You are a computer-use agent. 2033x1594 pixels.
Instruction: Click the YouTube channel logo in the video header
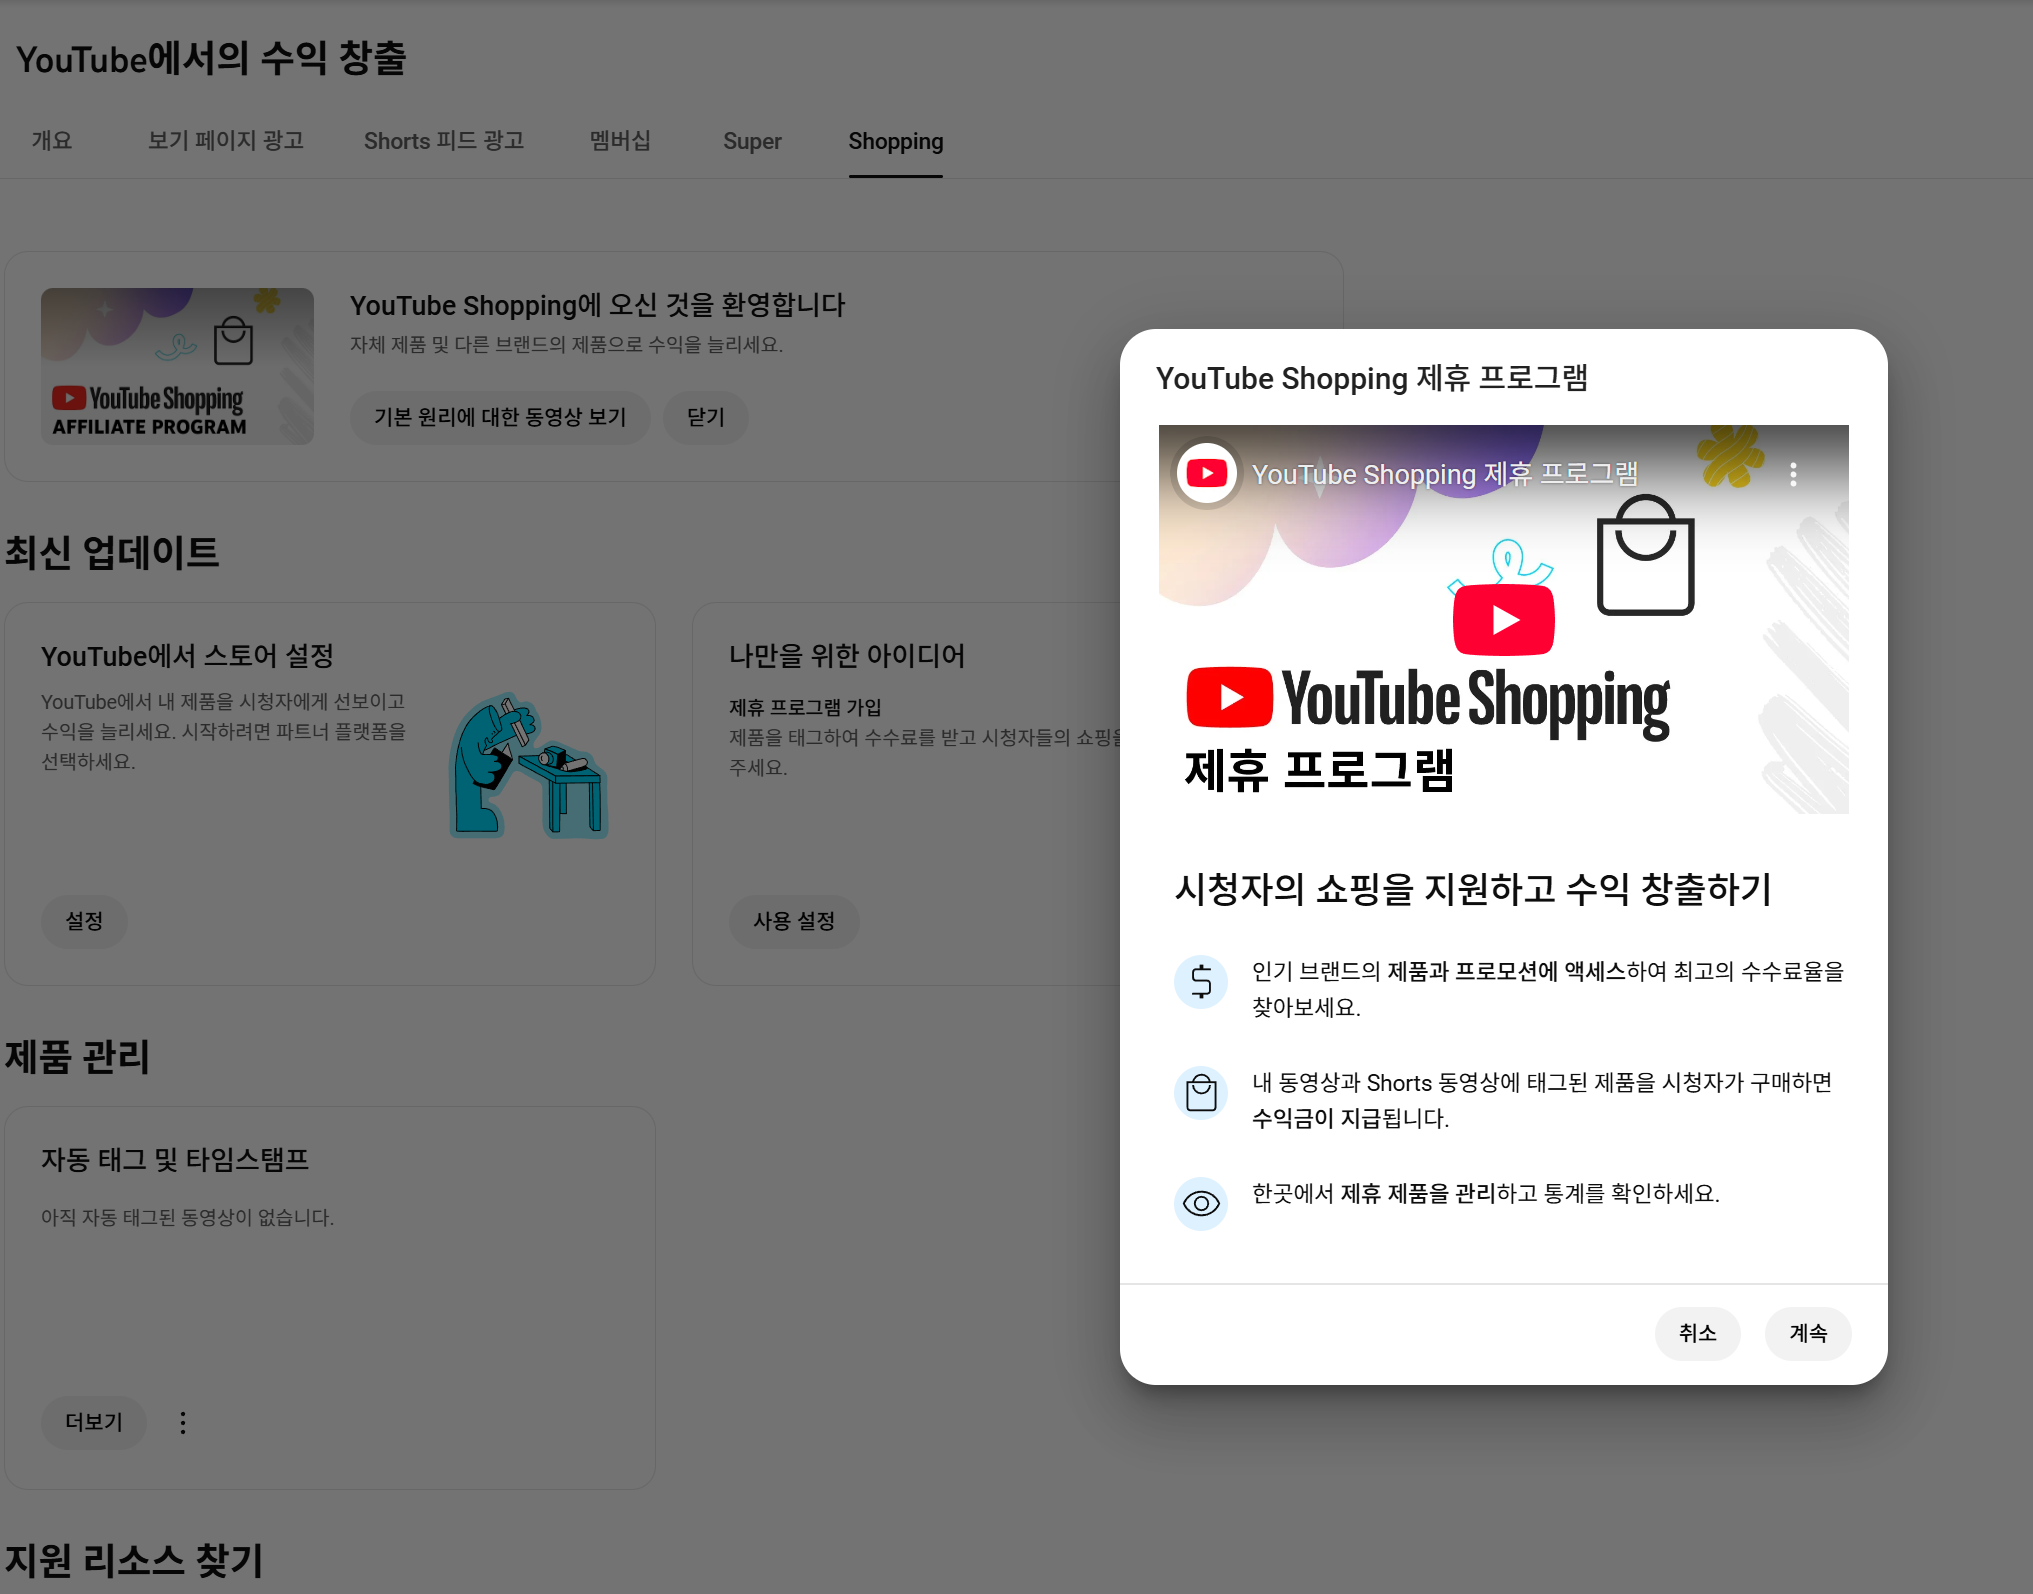pyautogui.click(x=1207, y=473)
